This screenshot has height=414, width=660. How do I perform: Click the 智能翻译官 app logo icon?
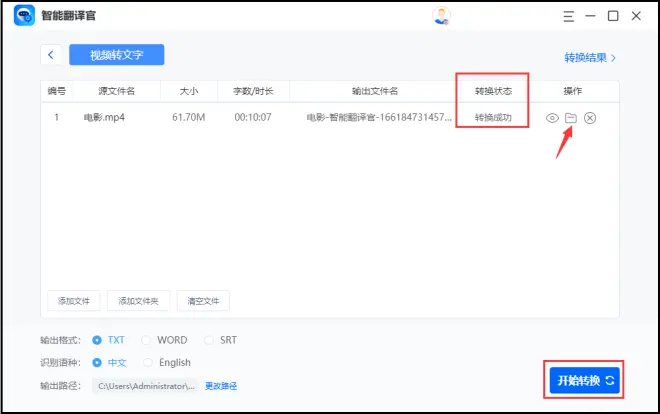24,16
